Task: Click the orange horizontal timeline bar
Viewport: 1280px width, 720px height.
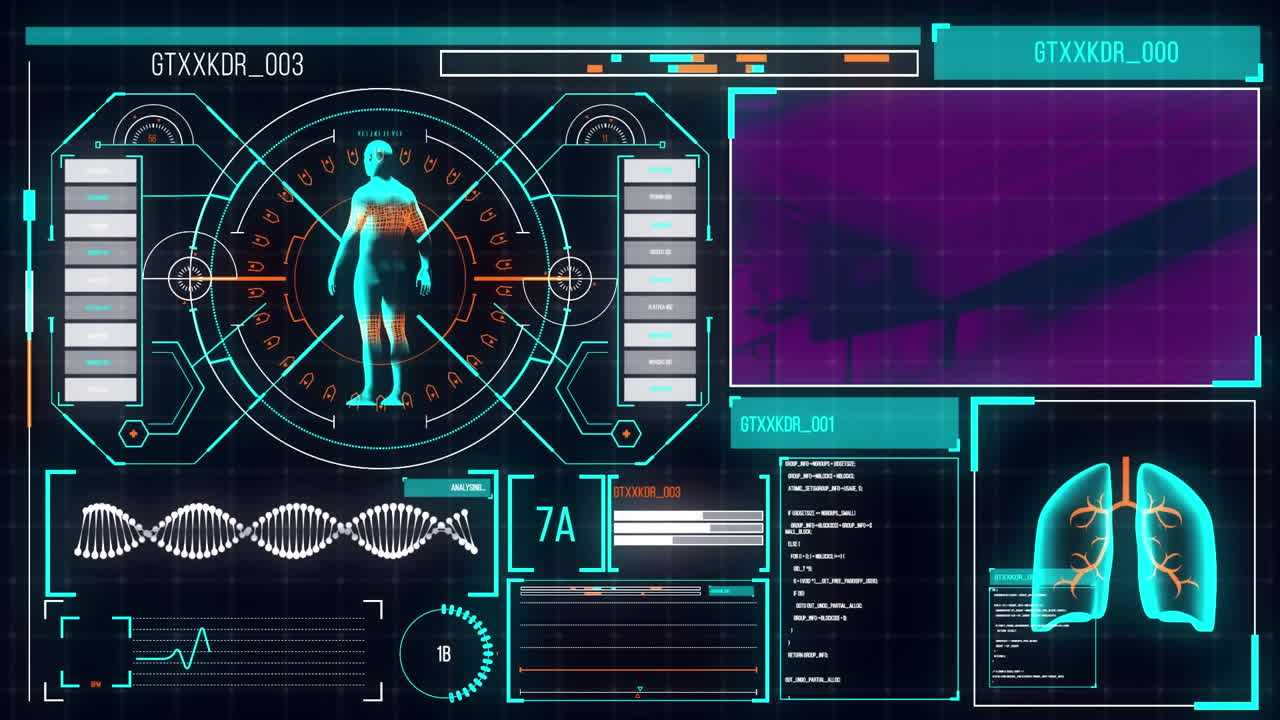Action: coord(638,670)
